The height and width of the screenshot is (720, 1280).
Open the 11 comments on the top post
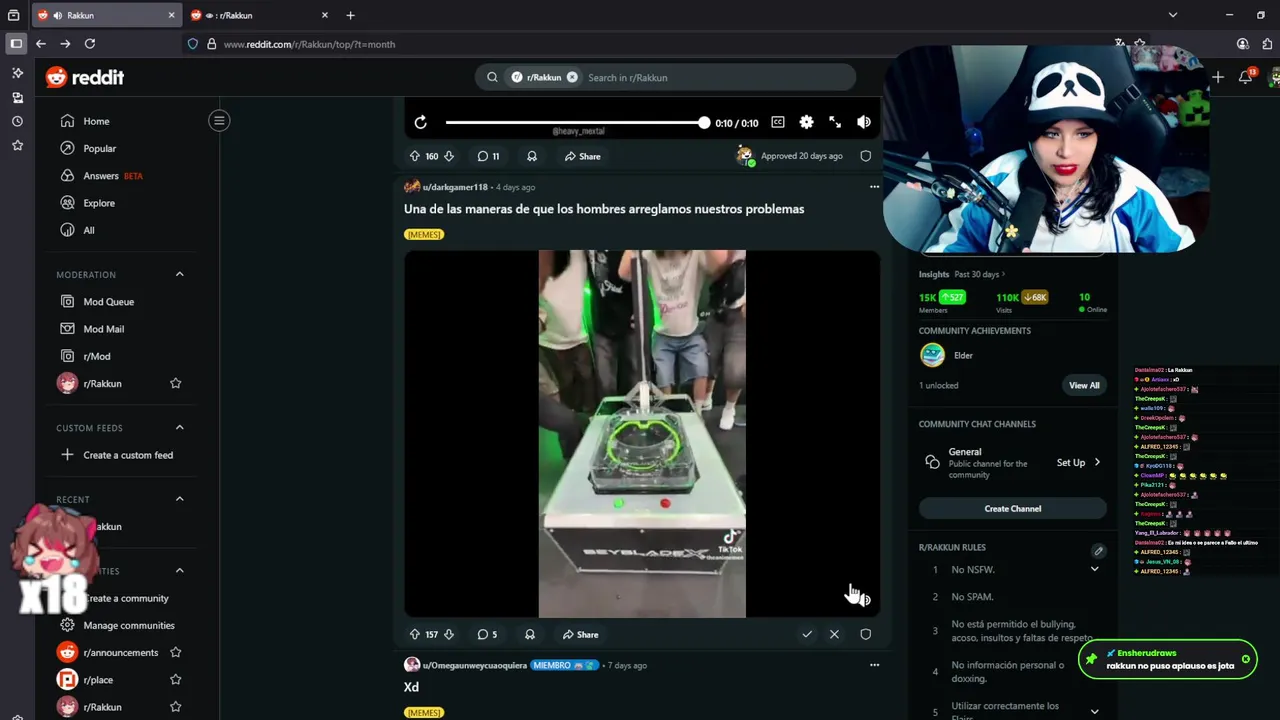(x=488, y=156)
